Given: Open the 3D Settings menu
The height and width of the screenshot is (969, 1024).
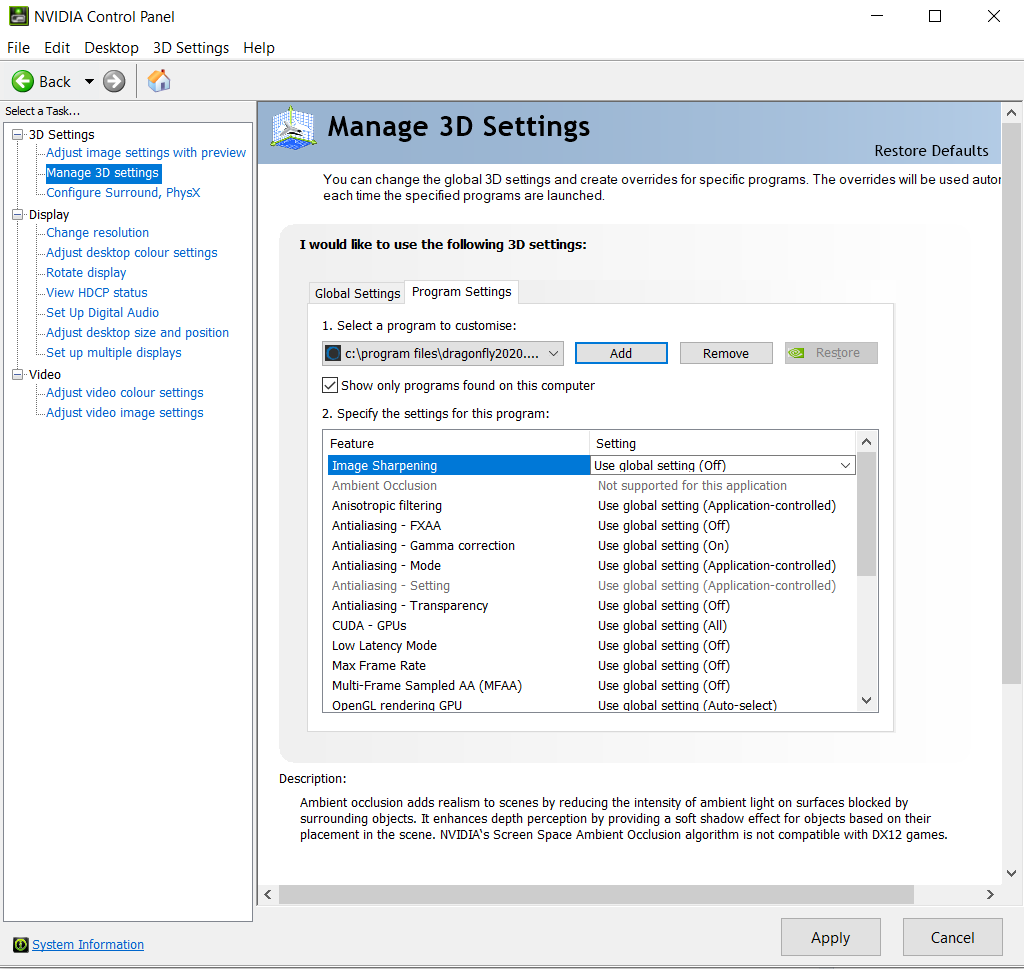Looking at the screenshot, I should pos(191,48).
